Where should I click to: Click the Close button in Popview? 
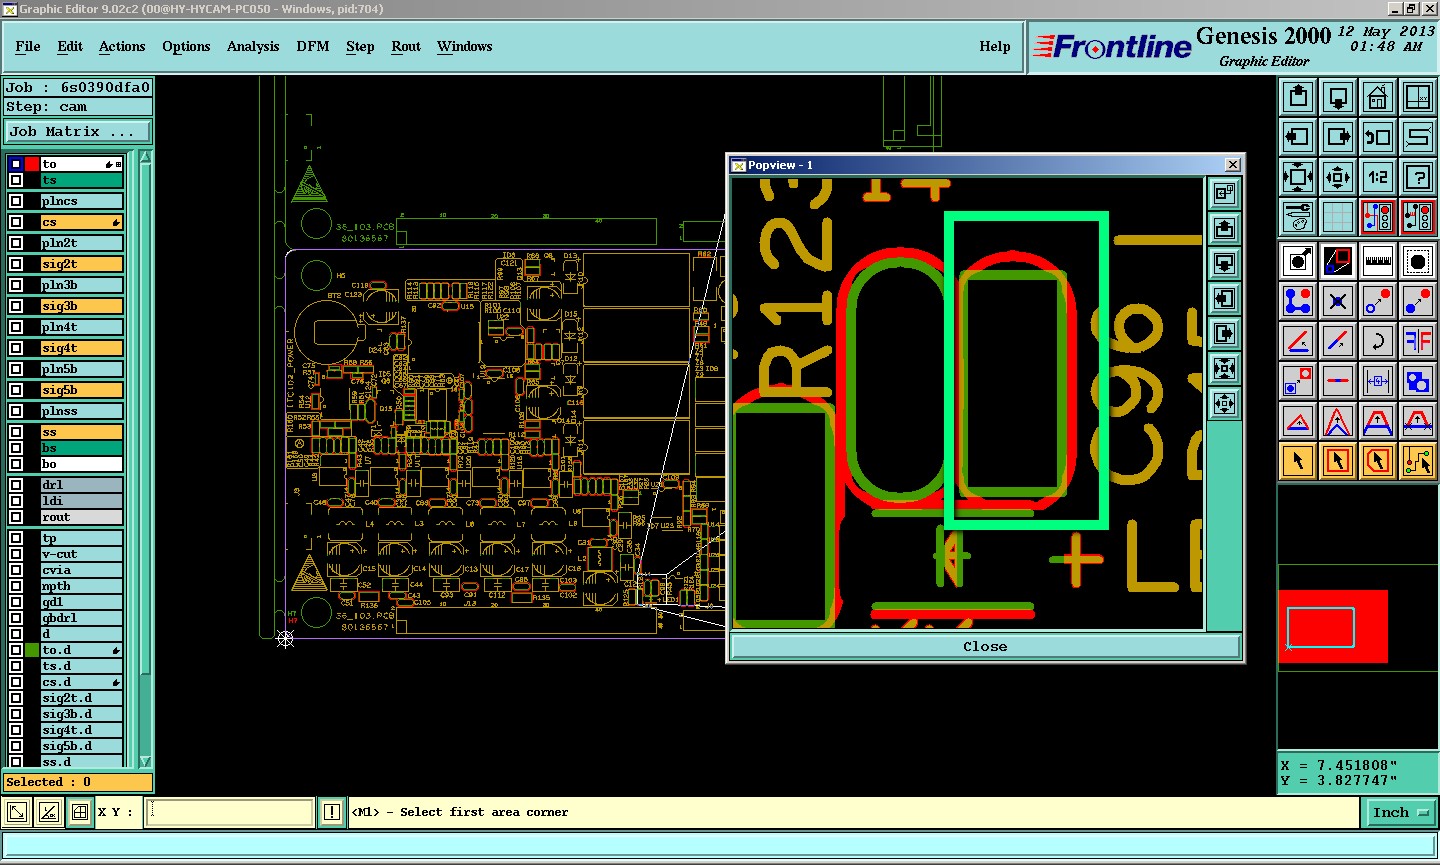(x=985, y=647)
